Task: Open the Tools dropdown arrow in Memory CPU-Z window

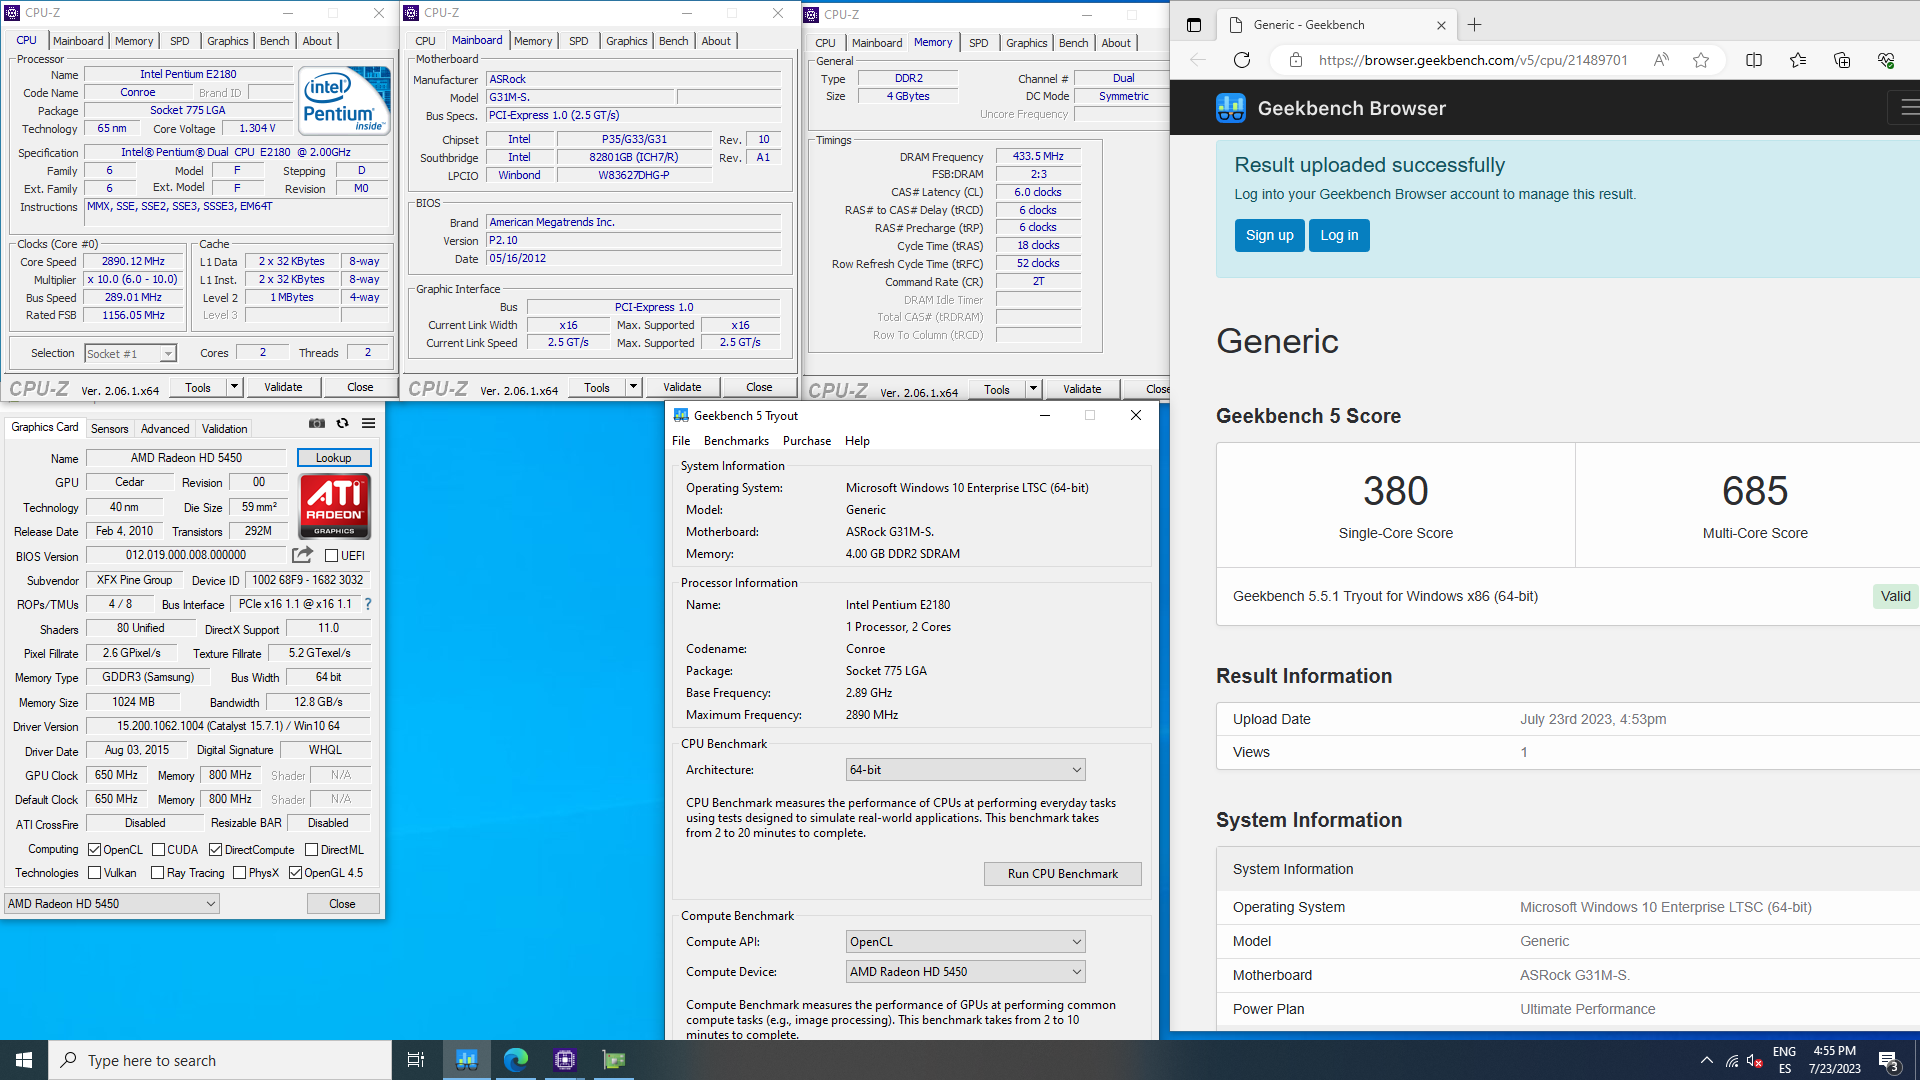Action: coord(1033,389)
